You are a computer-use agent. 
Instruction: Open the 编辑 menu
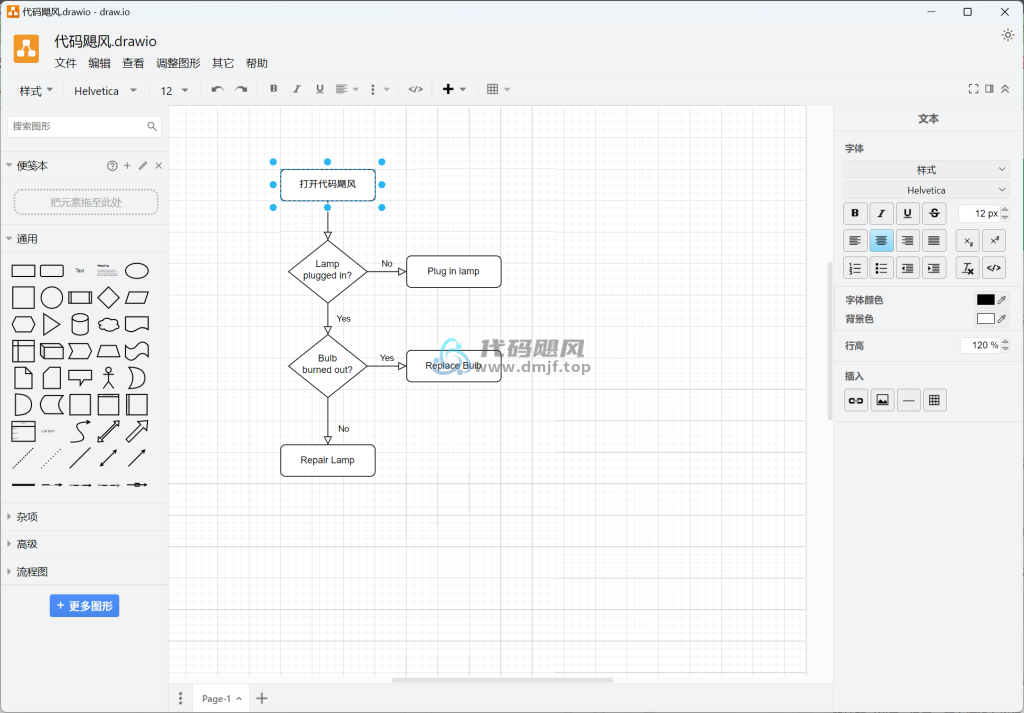pyautogui.click(x=99, y=63)
